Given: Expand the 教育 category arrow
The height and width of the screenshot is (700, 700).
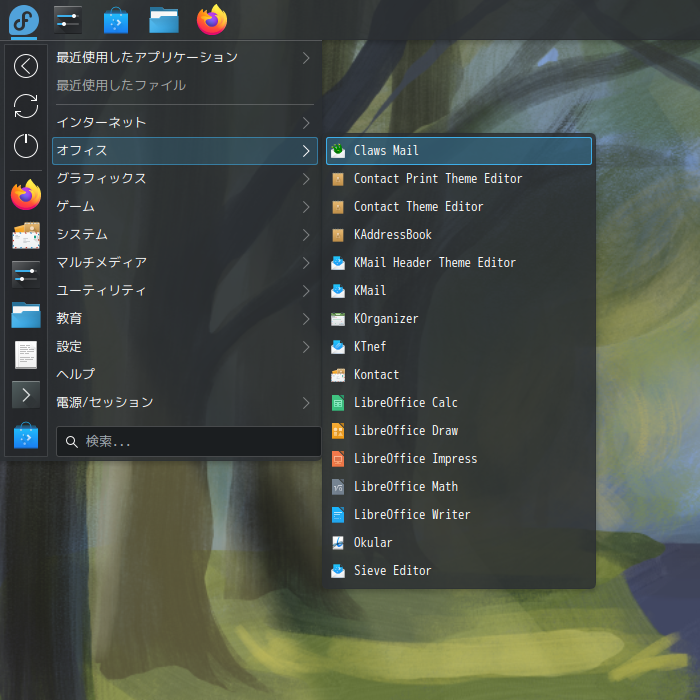Looking at the screenshot, I should coord(306,319).
